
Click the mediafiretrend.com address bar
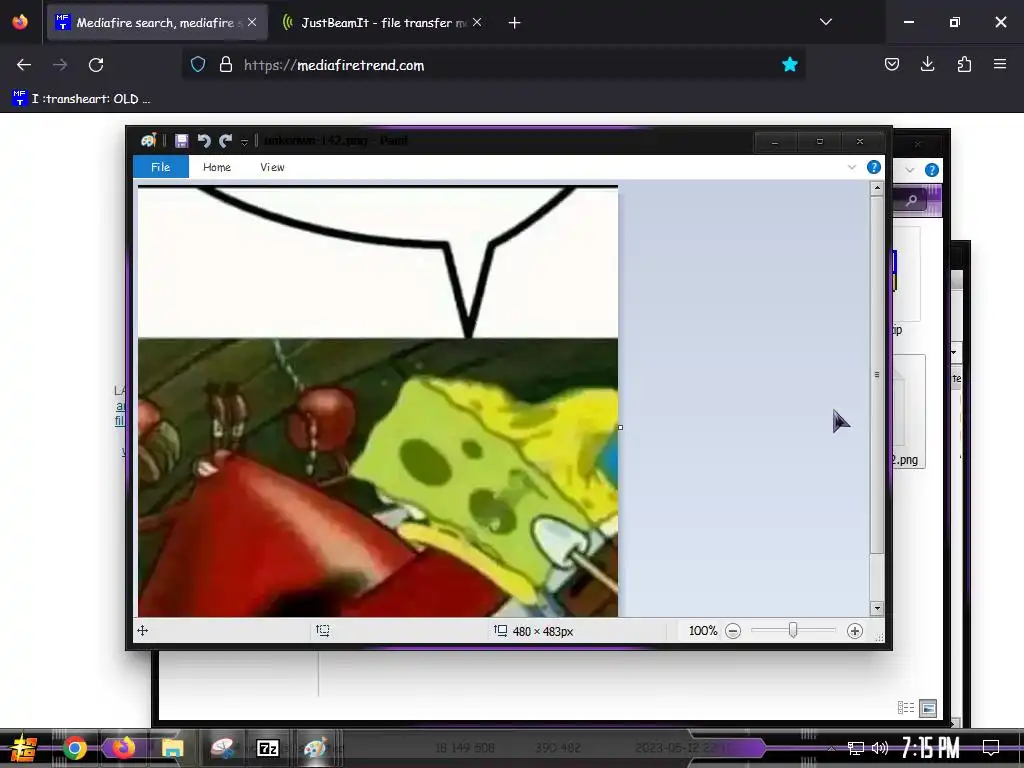click(x=494, y=65)
